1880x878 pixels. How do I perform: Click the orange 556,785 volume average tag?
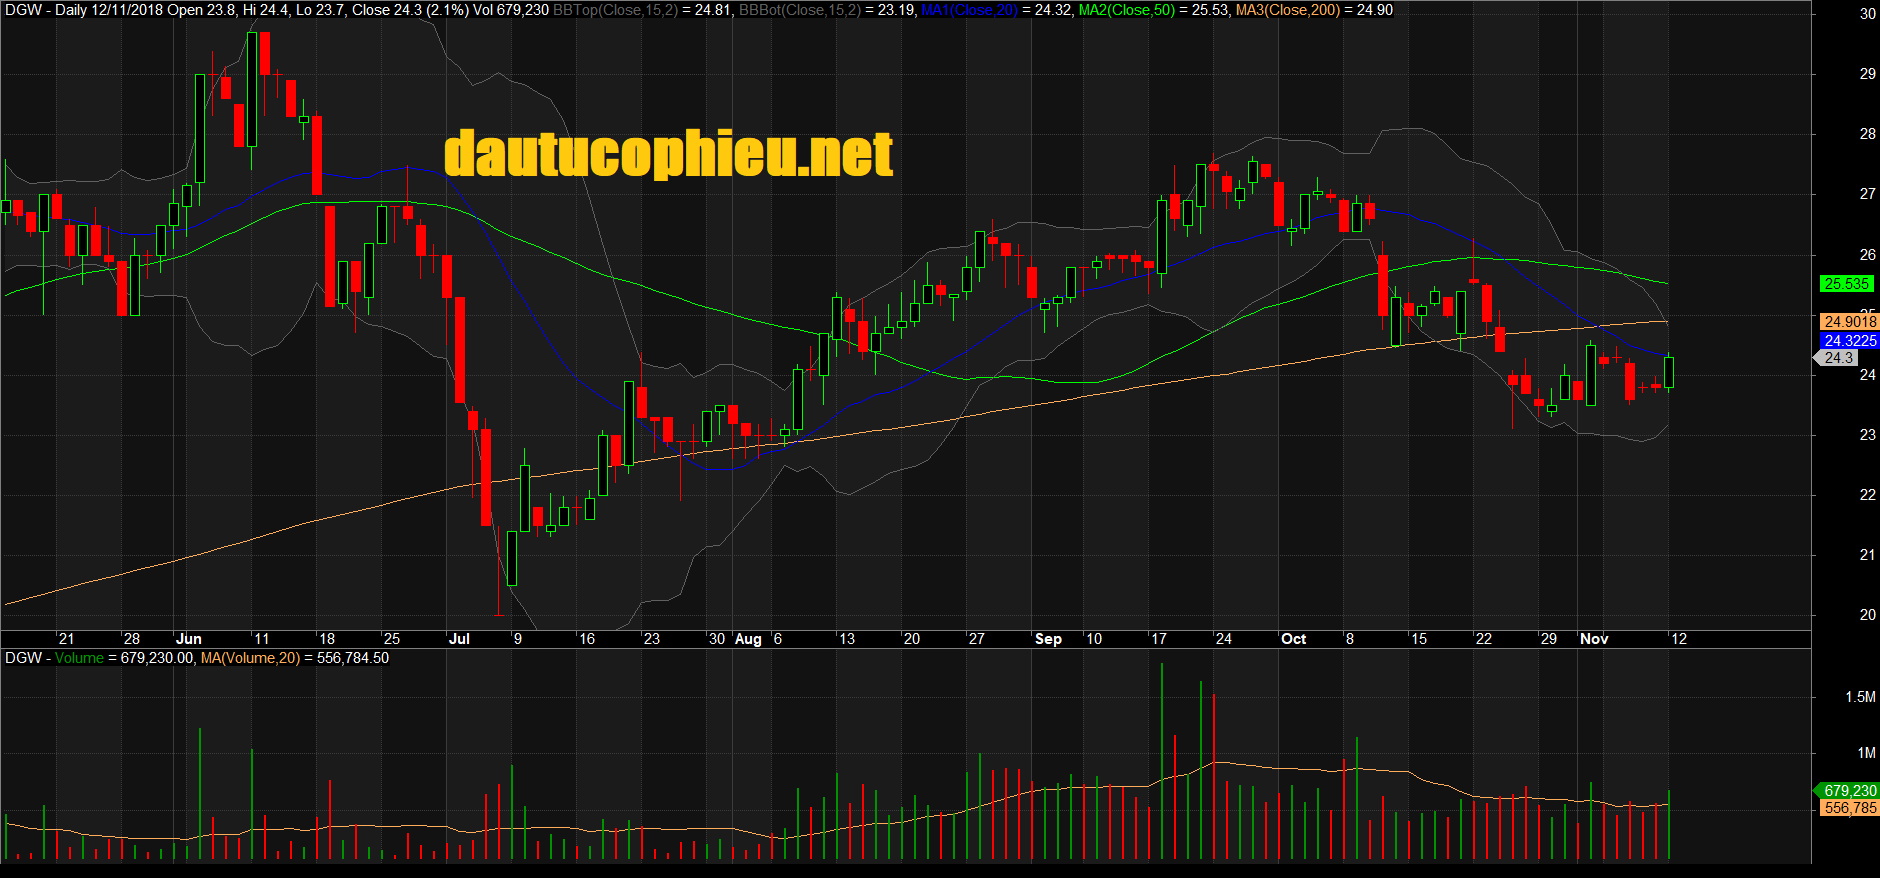coord(1849,808)
